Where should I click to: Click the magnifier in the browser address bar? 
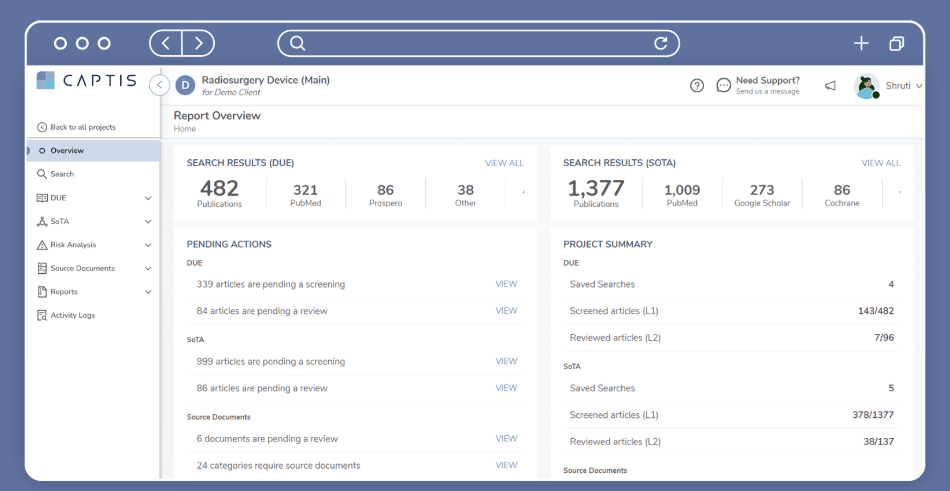[x=297, y=43]
